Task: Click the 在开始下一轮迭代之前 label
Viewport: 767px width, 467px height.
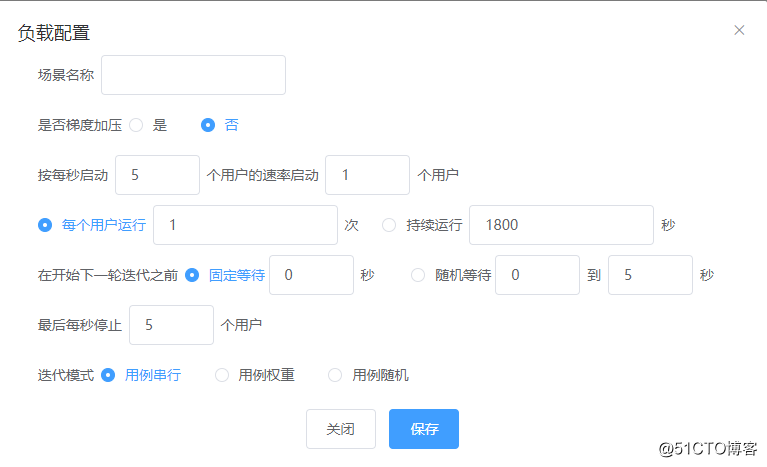Action: (108, 275)
